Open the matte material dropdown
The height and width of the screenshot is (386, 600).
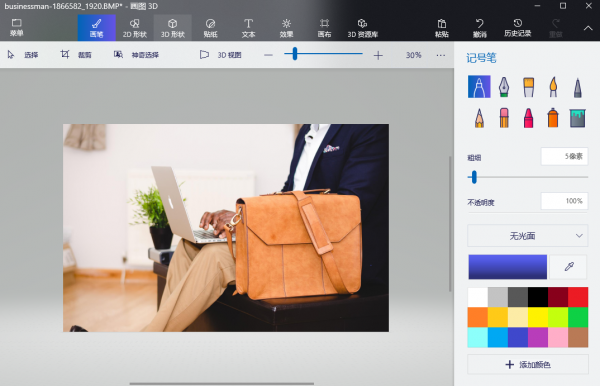point(527,236)
